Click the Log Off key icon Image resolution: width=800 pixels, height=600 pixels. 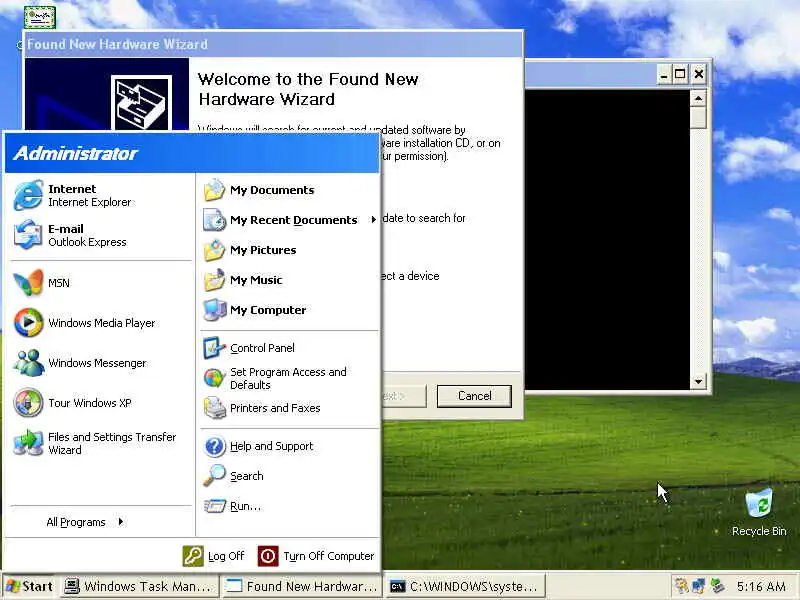193,556
